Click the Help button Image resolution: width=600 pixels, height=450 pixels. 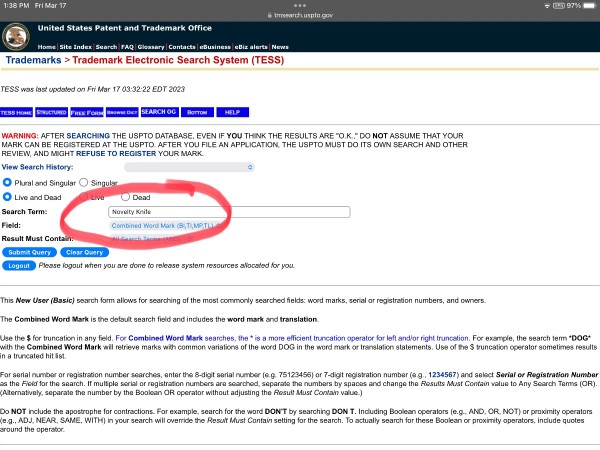point(232,112)
